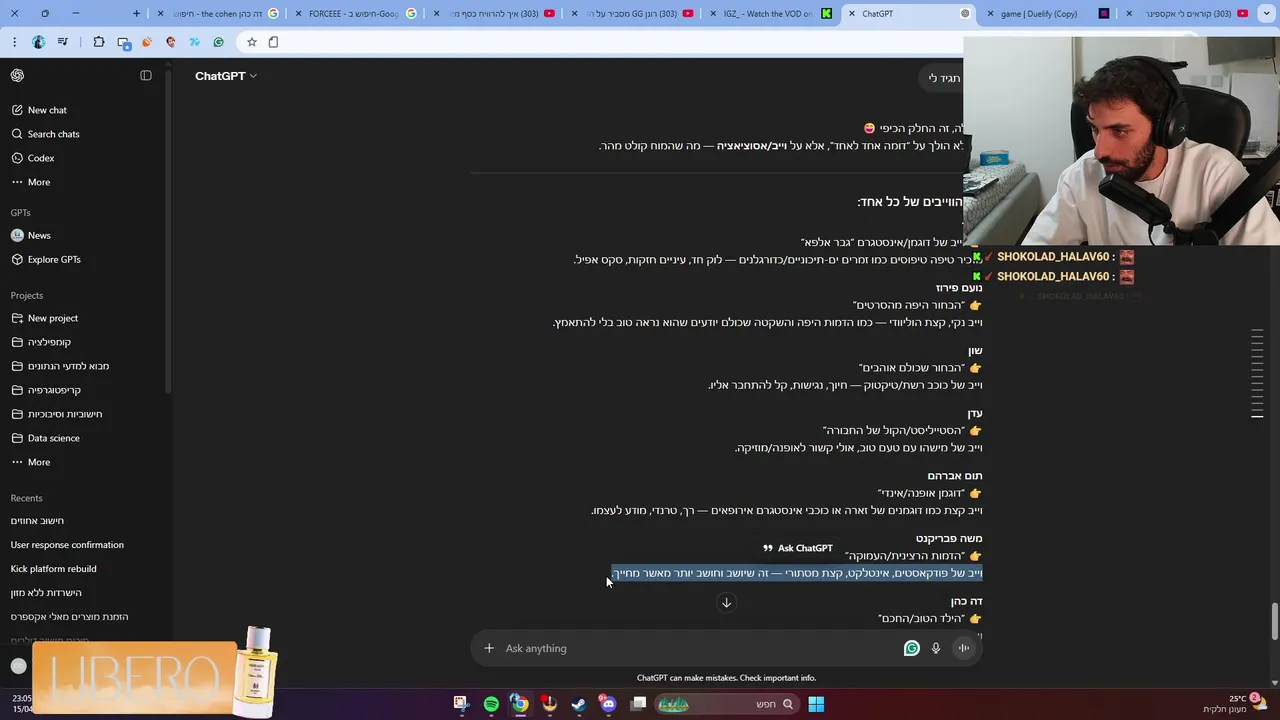Open the browser three-dot menu
The image size is (1280, 720).
(14, 42)
